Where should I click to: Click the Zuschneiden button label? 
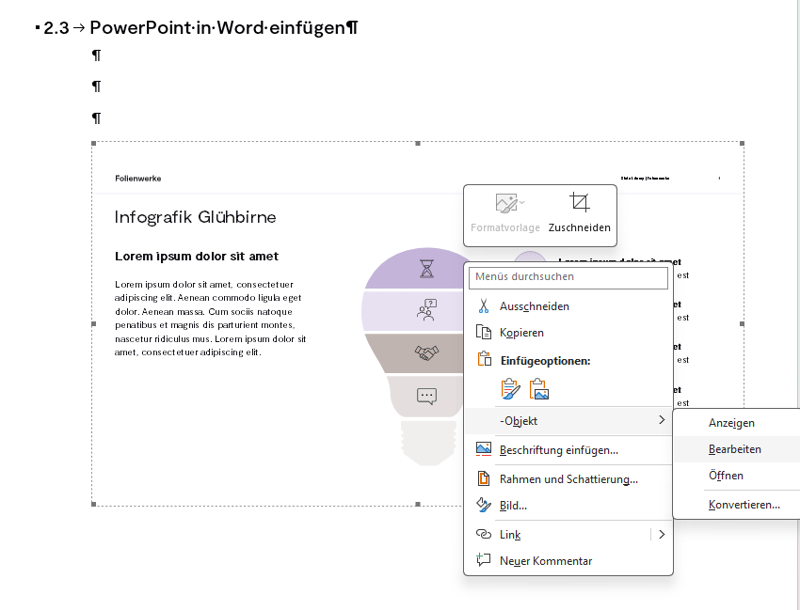579,227
